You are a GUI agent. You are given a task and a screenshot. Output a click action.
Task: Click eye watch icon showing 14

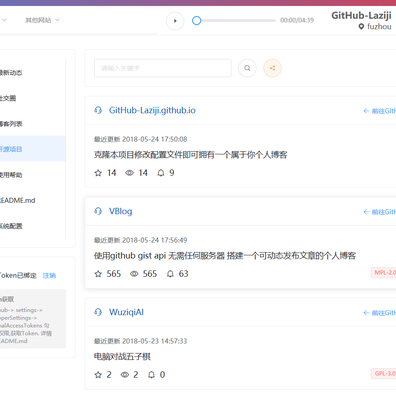129,173
